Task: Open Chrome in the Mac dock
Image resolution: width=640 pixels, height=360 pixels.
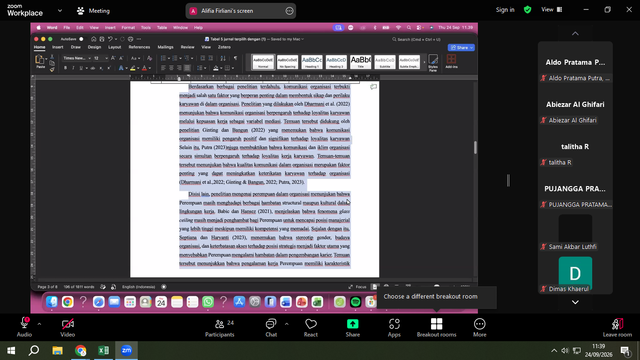Action: (x=67, y=302)
